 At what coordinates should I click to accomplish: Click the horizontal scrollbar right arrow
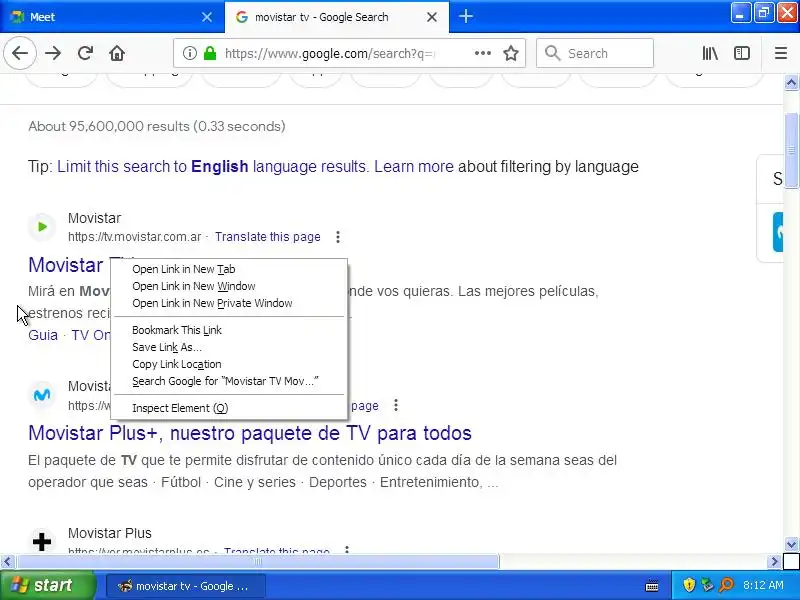[774, 562]
